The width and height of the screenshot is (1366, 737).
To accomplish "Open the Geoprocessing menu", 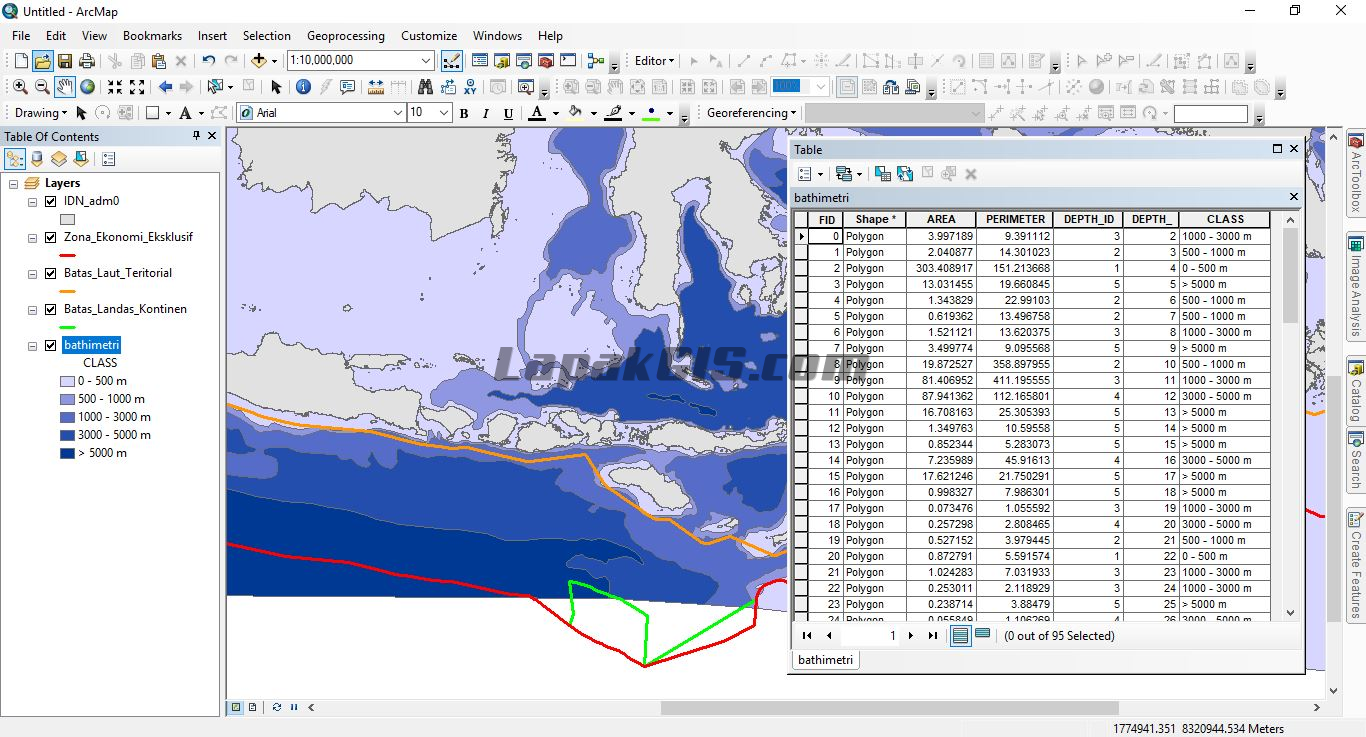I will tap(345, 35).
